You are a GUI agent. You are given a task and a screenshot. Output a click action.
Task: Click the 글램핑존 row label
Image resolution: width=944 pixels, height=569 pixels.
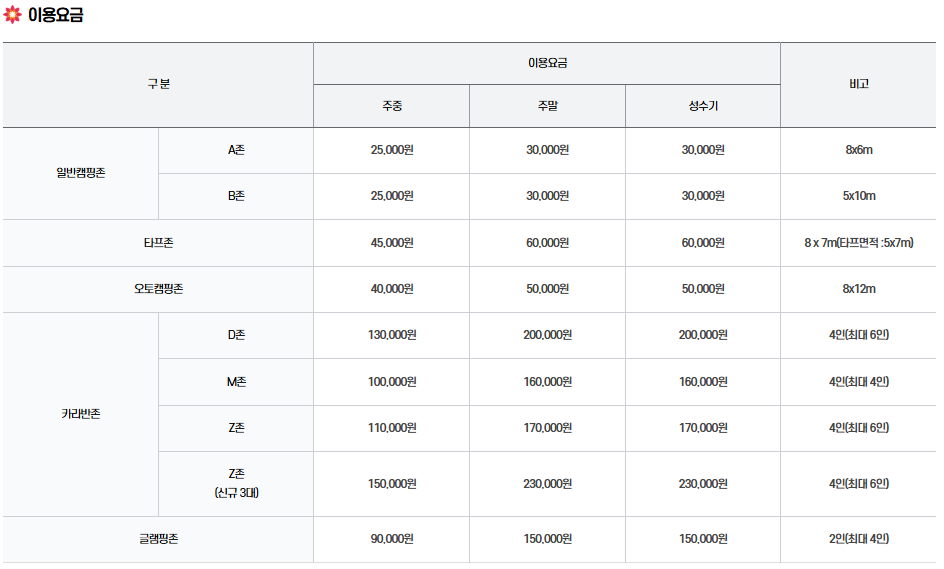pos(158,539)
